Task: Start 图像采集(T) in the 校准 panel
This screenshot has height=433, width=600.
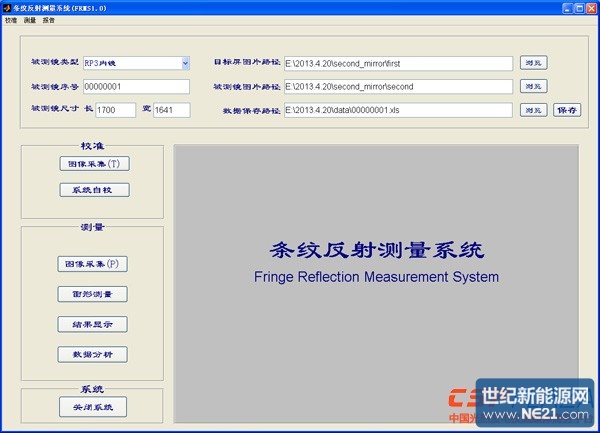Action: tap(94, 163)
